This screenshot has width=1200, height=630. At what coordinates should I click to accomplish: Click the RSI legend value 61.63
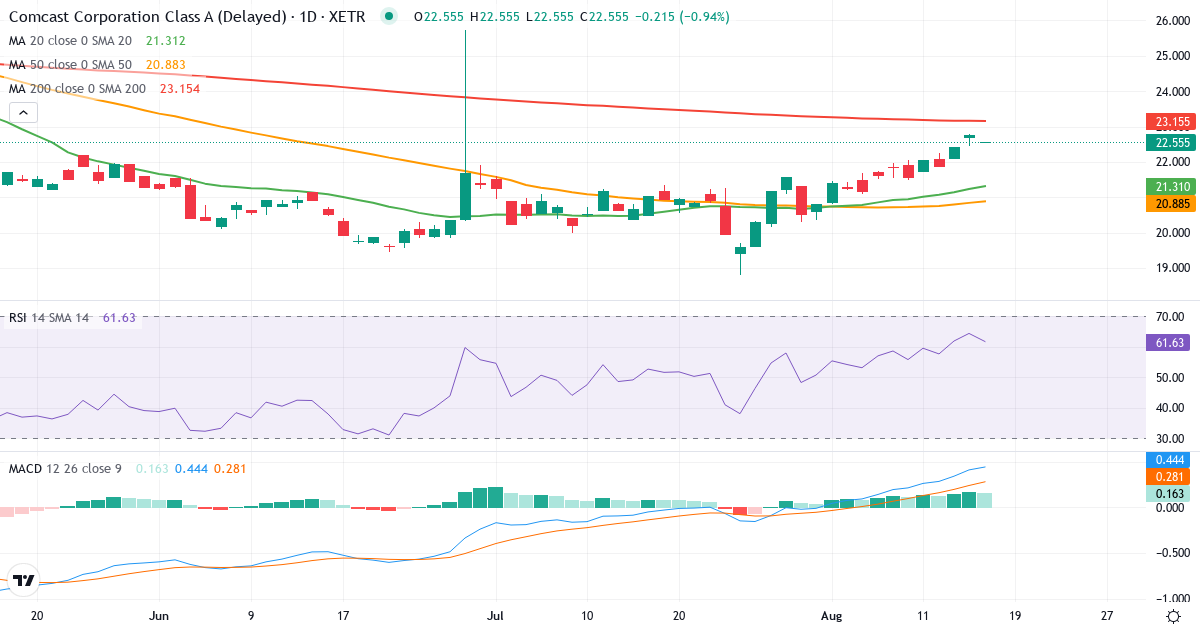[117, 318]
